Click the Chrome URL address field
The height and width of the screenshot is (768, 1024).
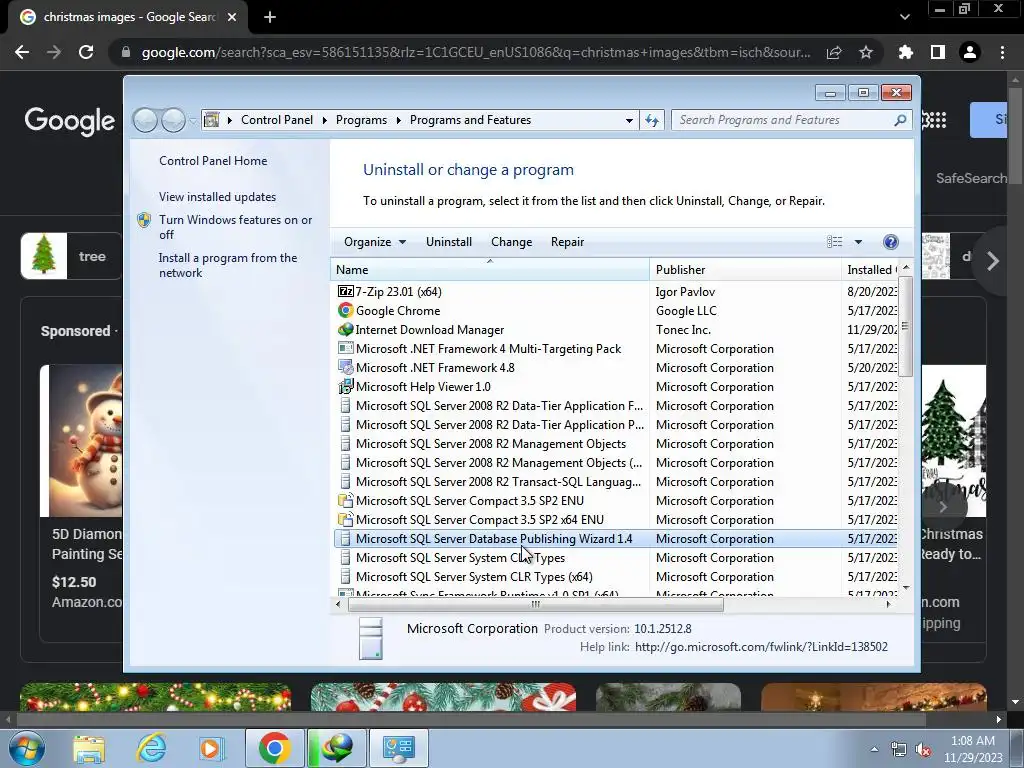[x=475, y=52]
